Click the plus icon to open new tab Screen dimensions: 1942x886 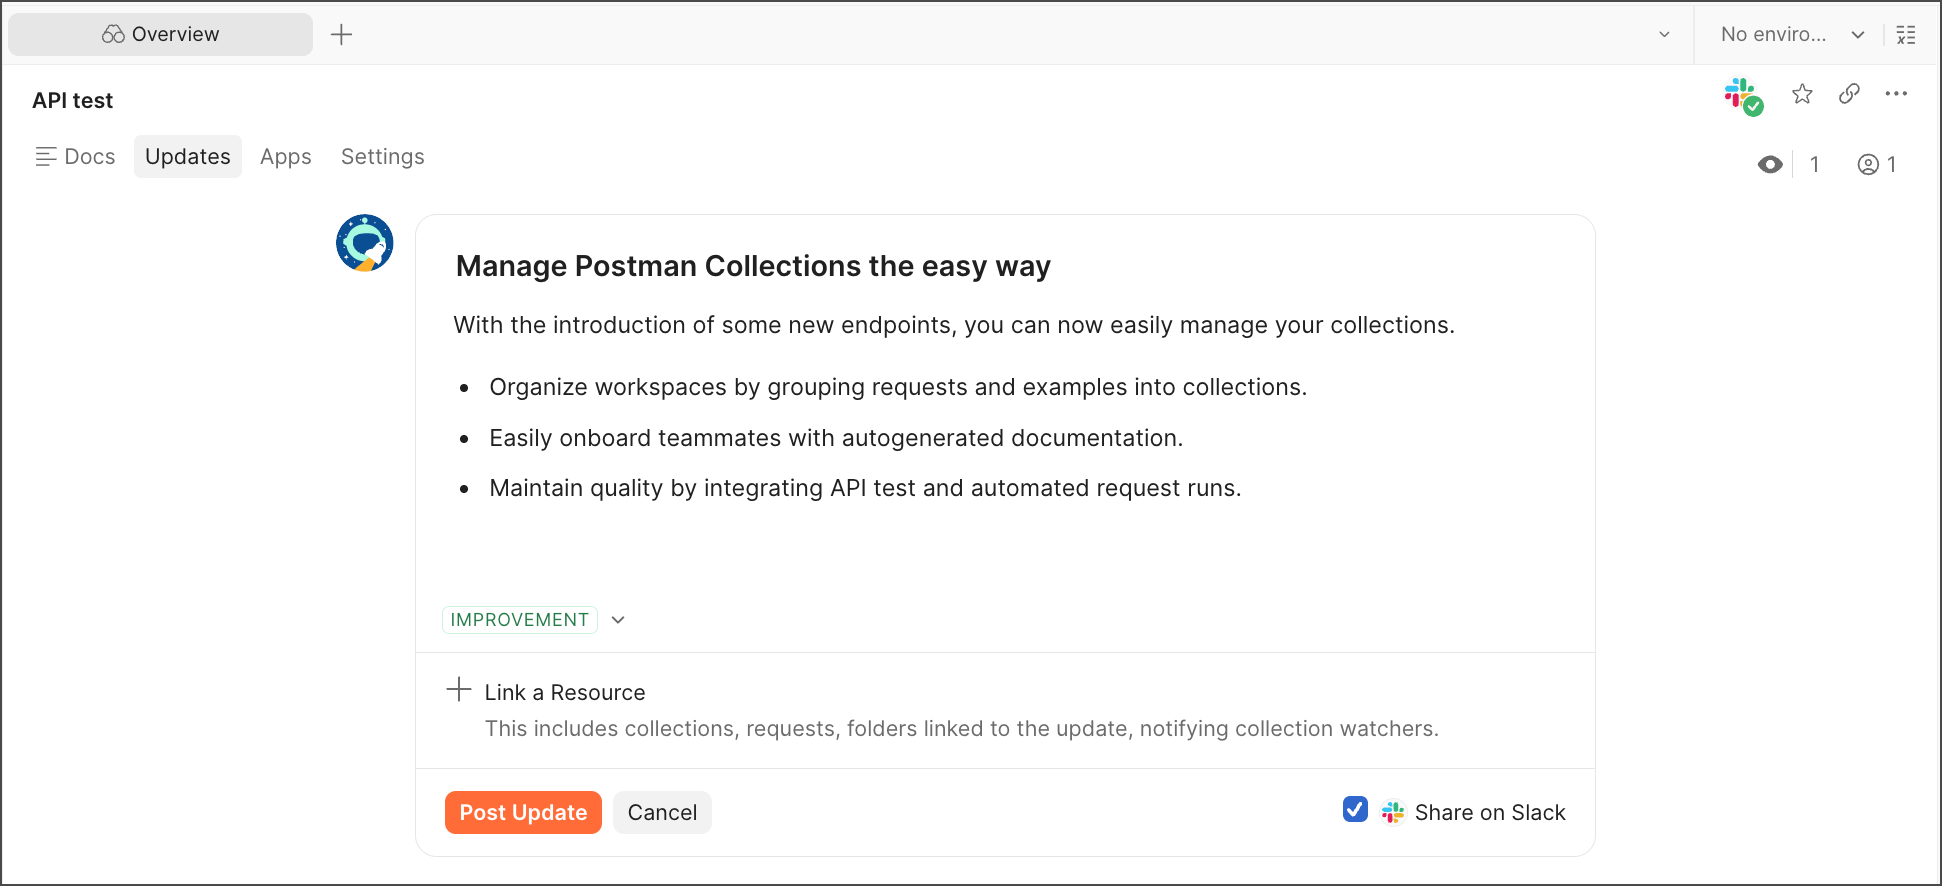pyautogui.click(x=341, y=35)
